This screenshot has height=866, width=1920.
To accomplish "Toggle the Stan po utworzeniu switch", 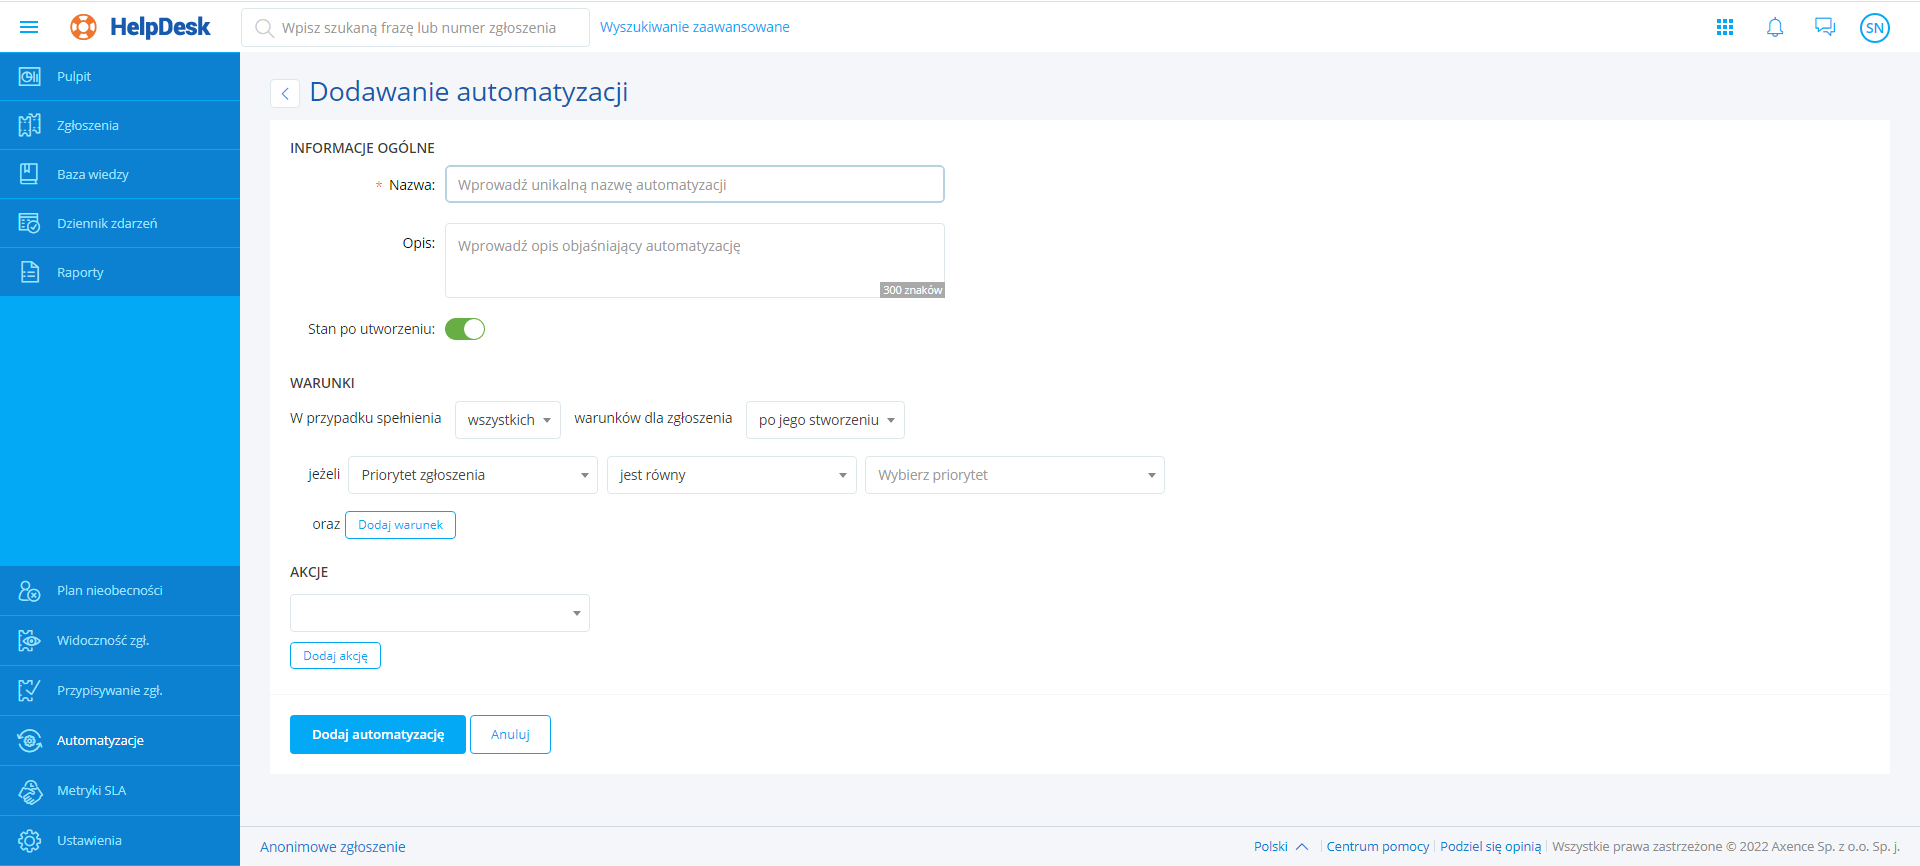I will point(465,329).
